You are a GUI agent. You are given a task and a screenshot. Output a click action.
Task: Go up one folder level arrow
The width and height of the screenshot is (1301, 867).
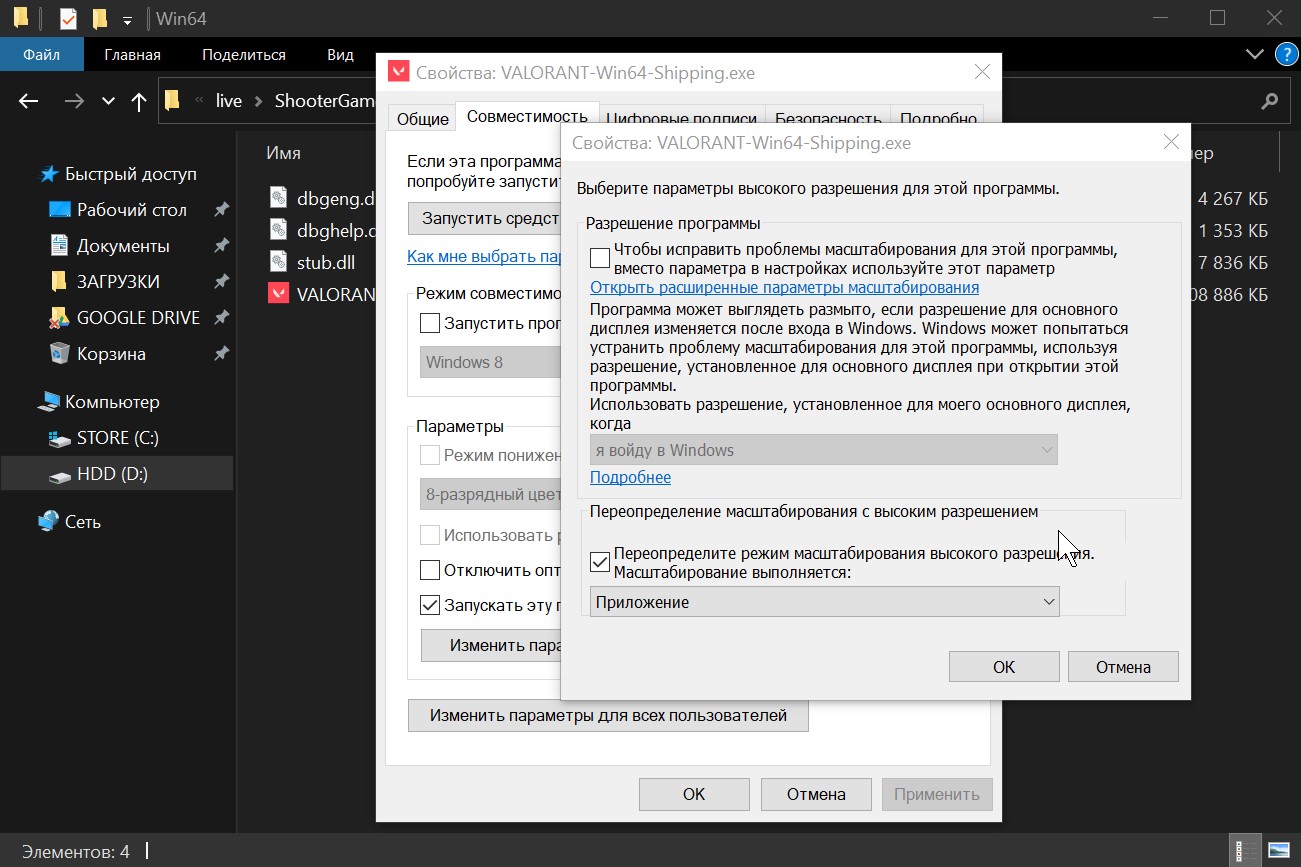(x=139, y=101)
